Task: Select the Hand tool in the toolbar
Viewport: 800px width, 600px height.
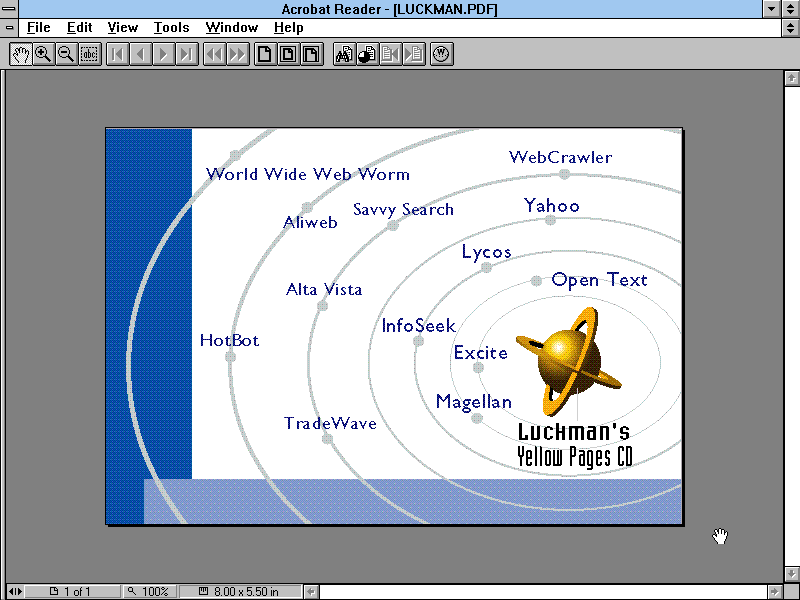Action: [20, 54]
